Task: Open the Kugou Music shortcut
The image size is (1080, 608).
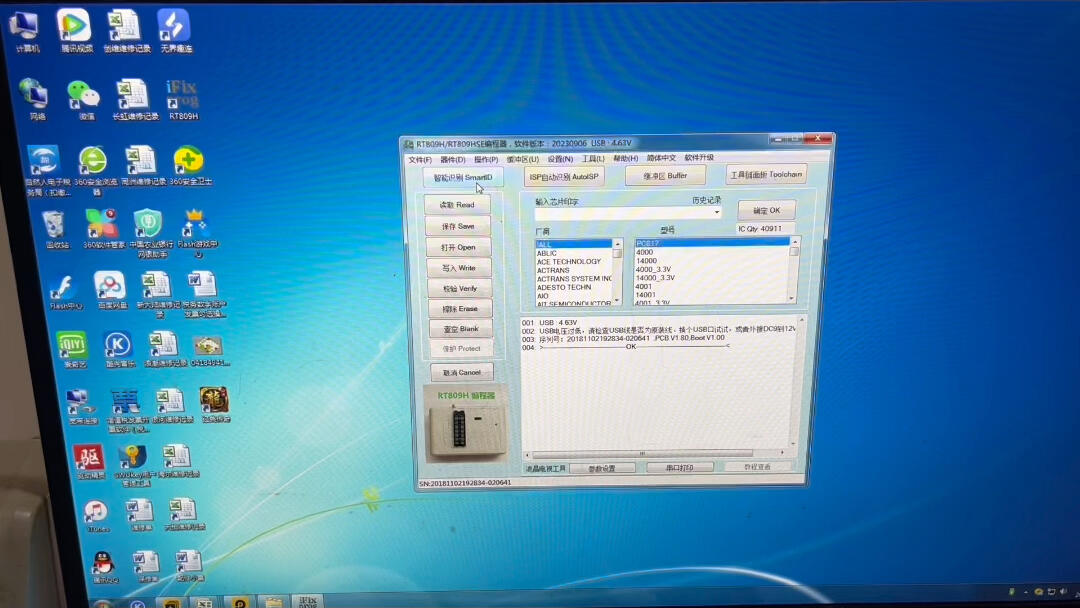Action: click(118, 350)
